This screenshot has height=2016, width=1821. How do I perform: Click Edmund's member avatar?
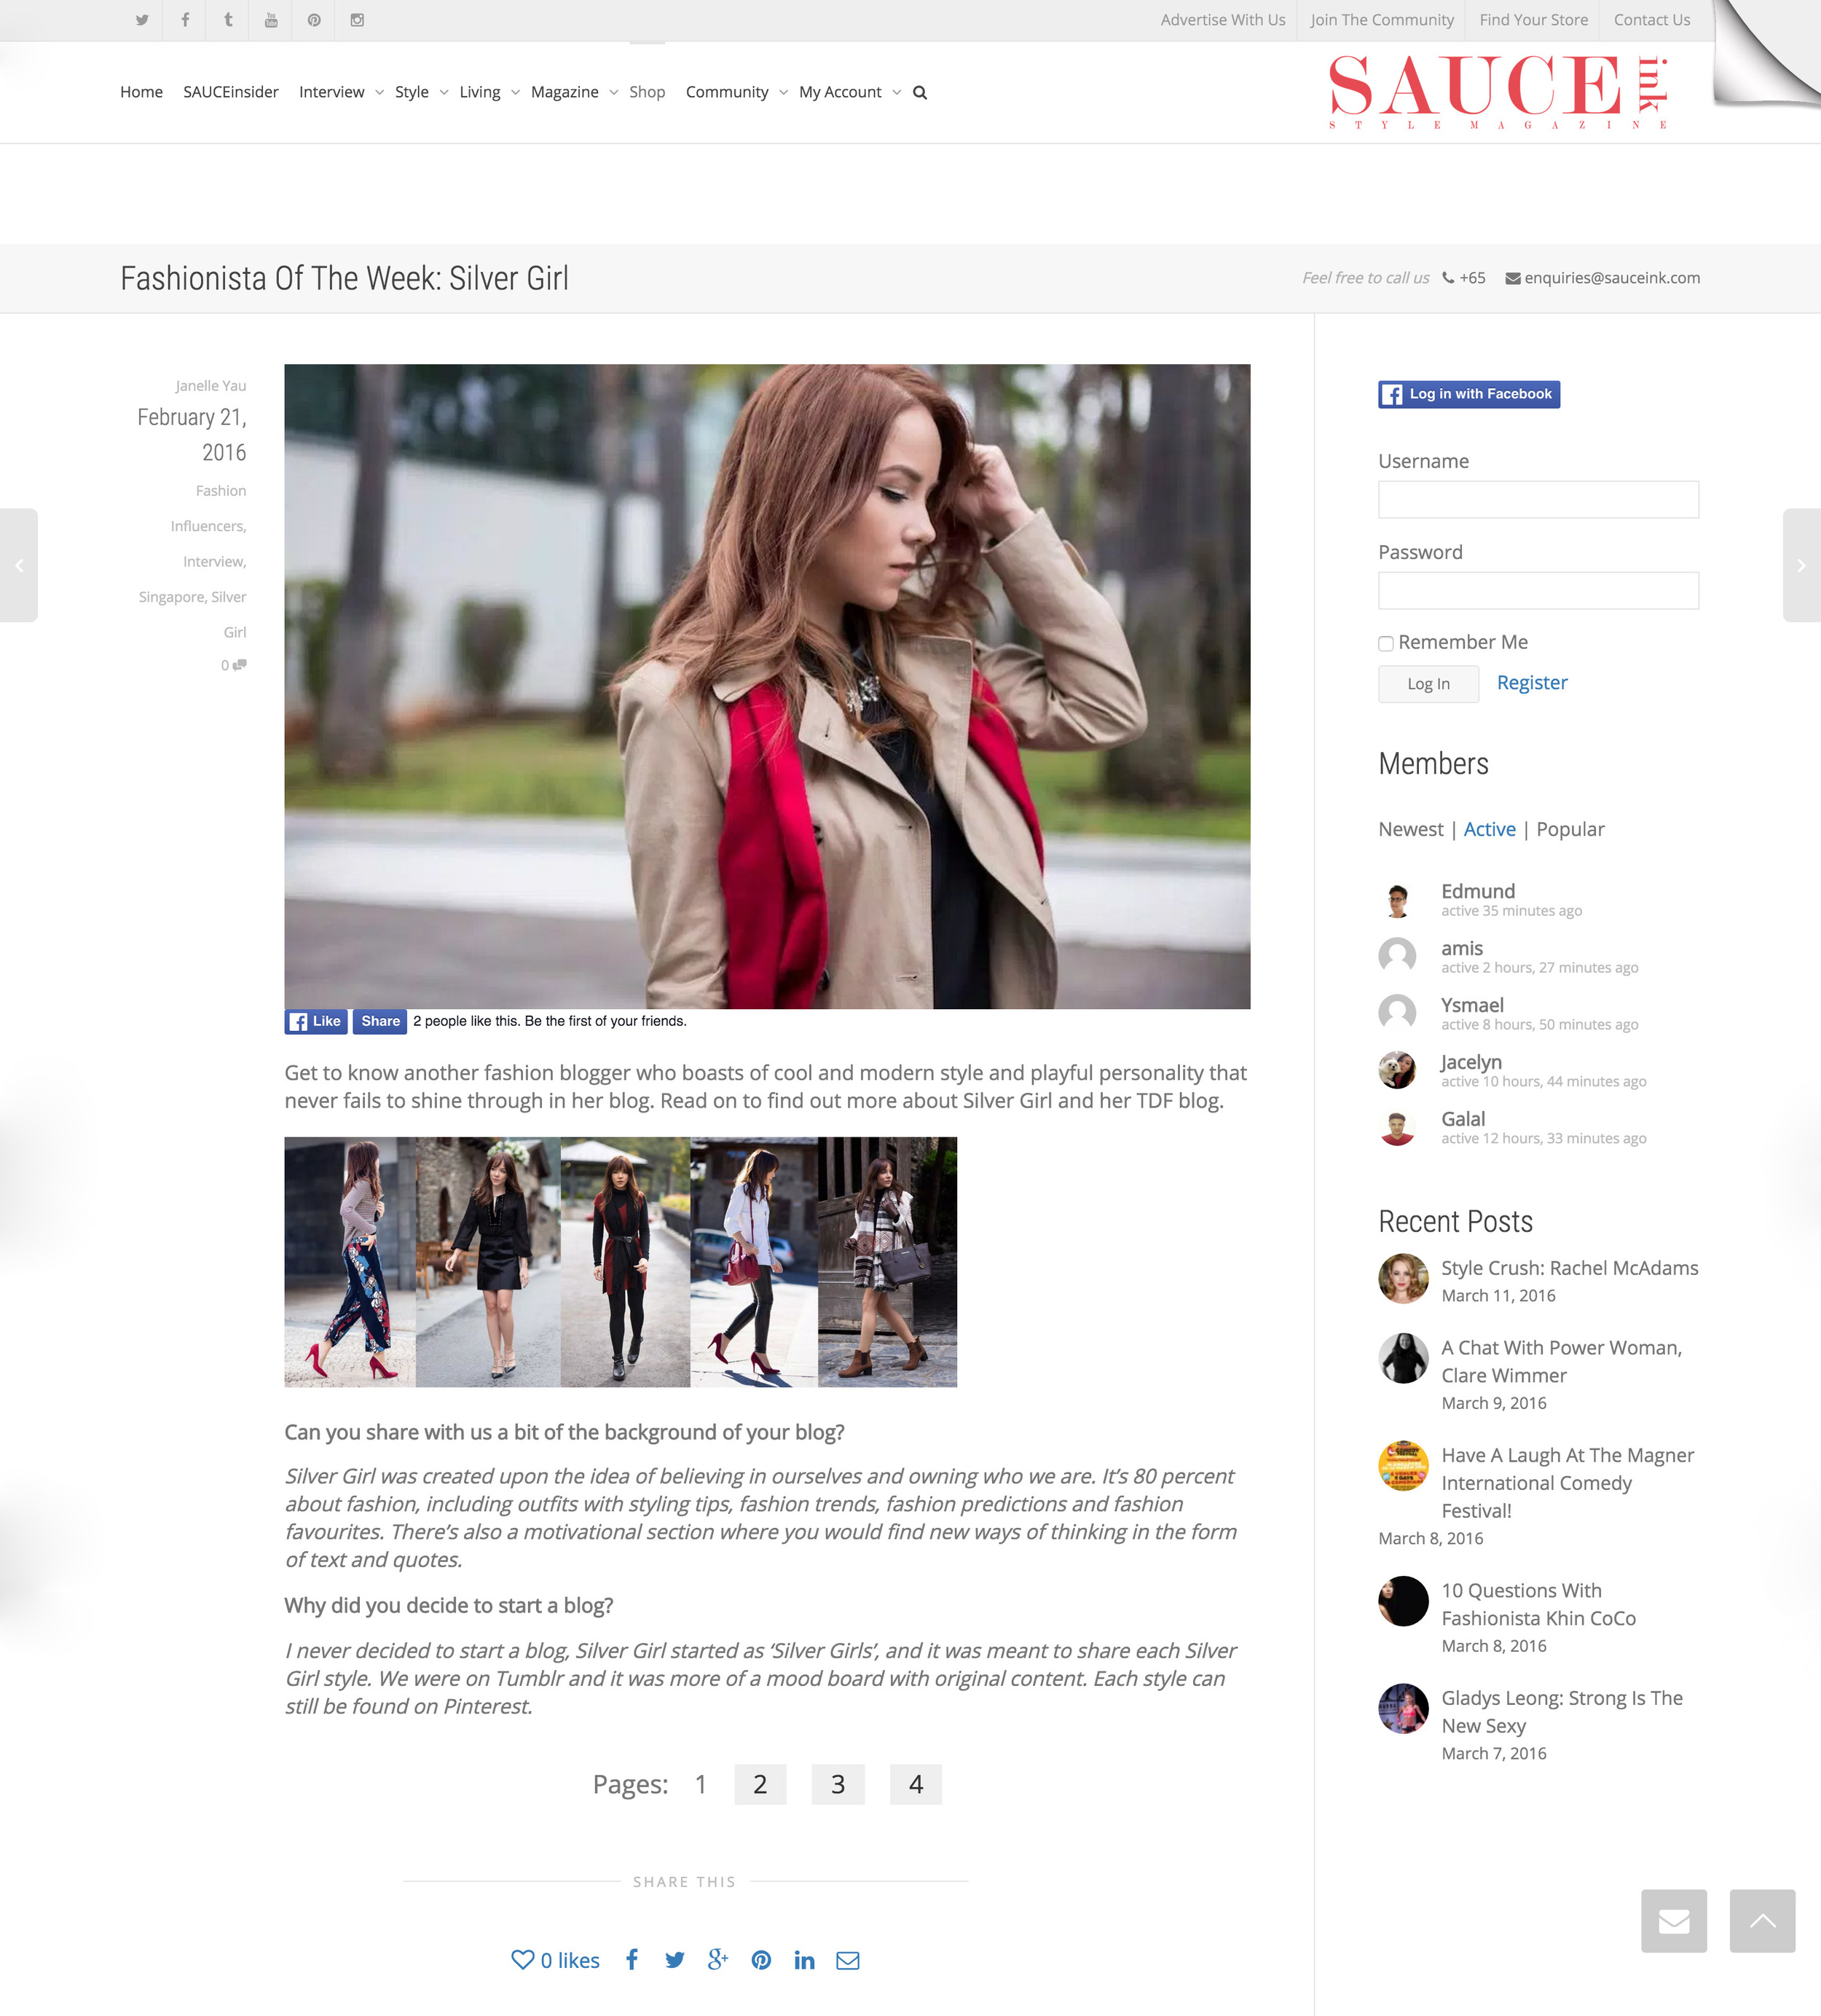point(1397,899)
